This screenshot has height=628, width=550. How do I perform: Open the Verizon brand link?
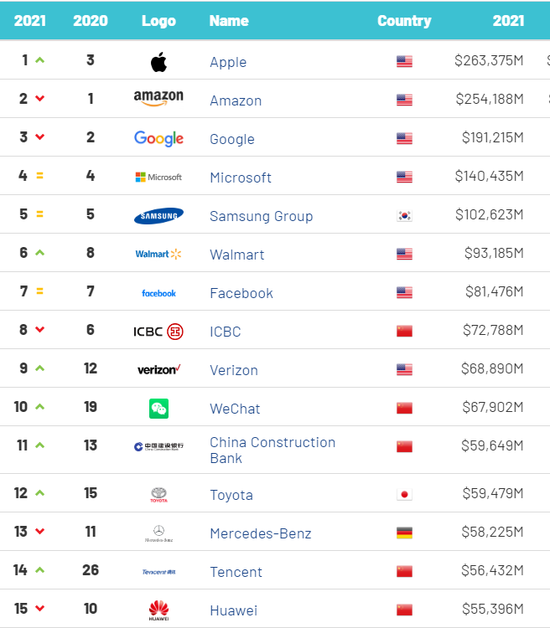(x=234, y=370)
